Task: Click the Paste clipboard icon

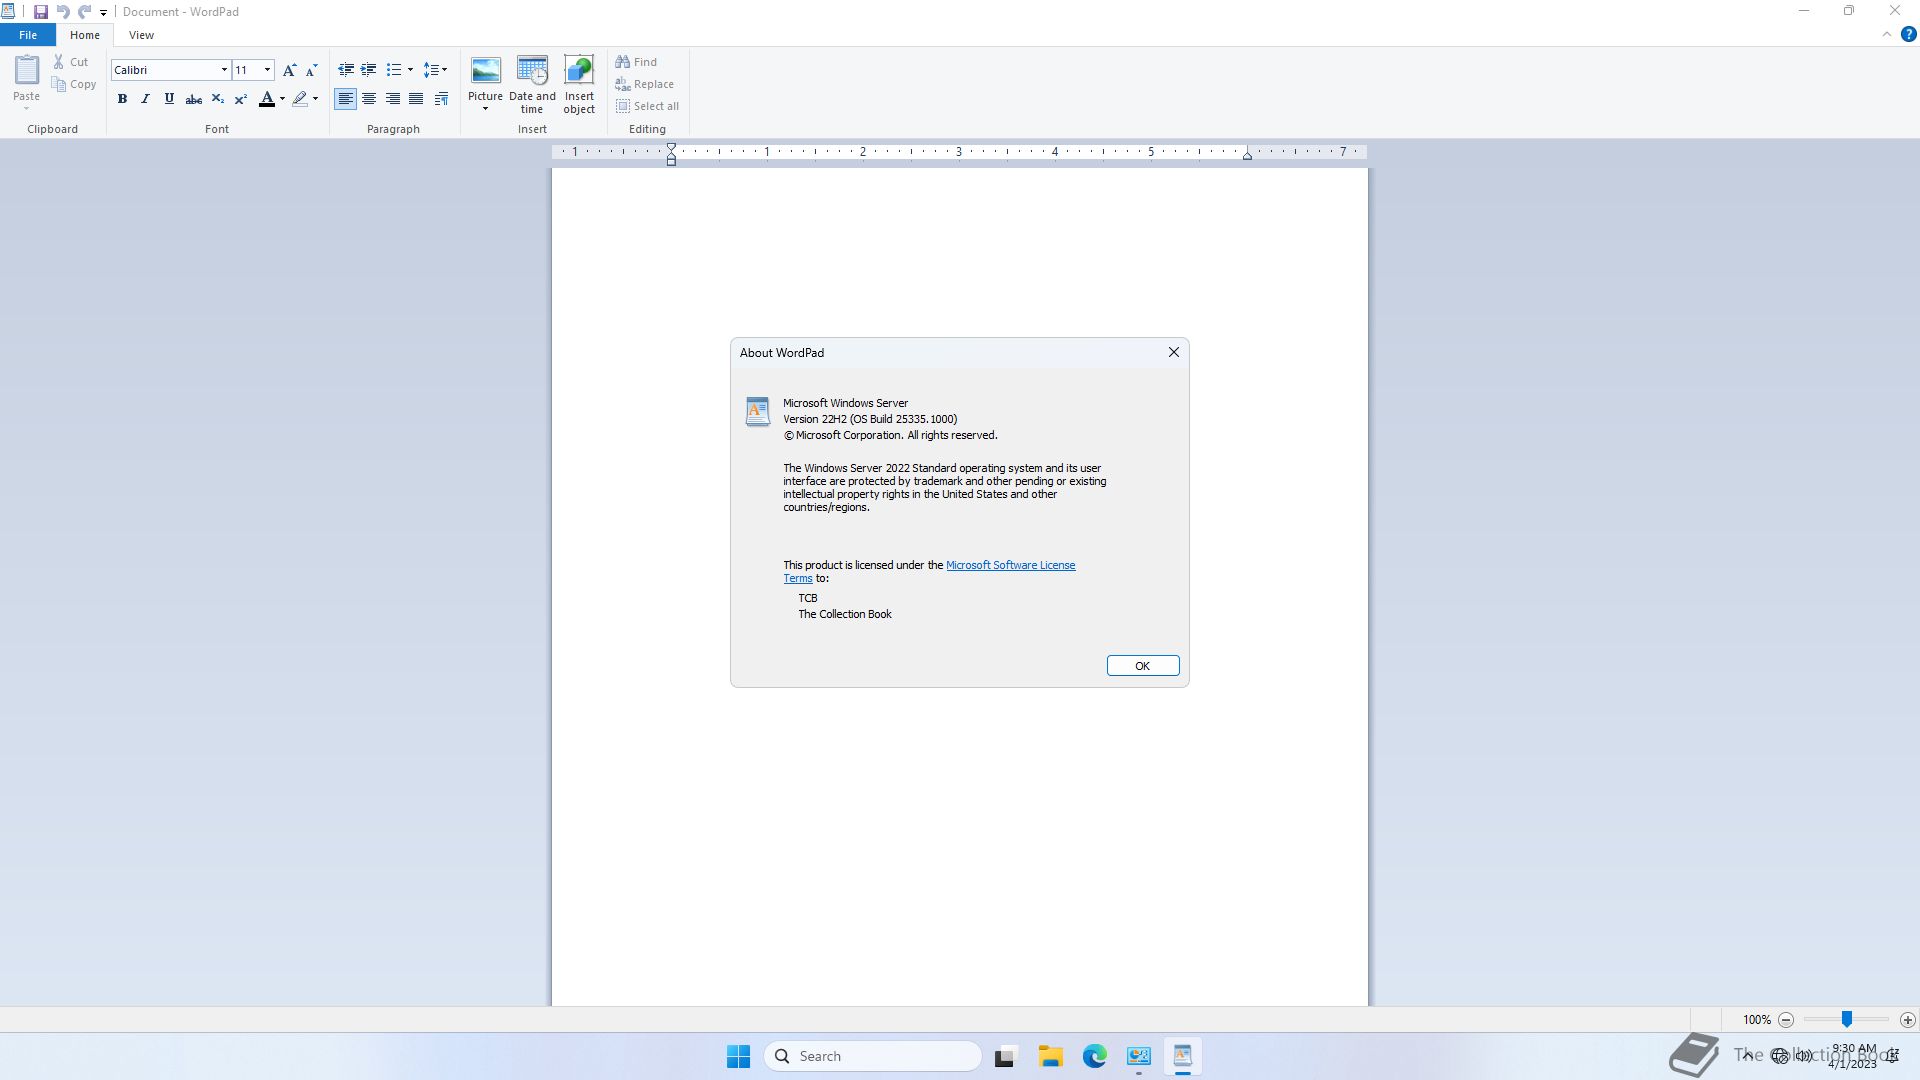Action: (x=27, y=70)
